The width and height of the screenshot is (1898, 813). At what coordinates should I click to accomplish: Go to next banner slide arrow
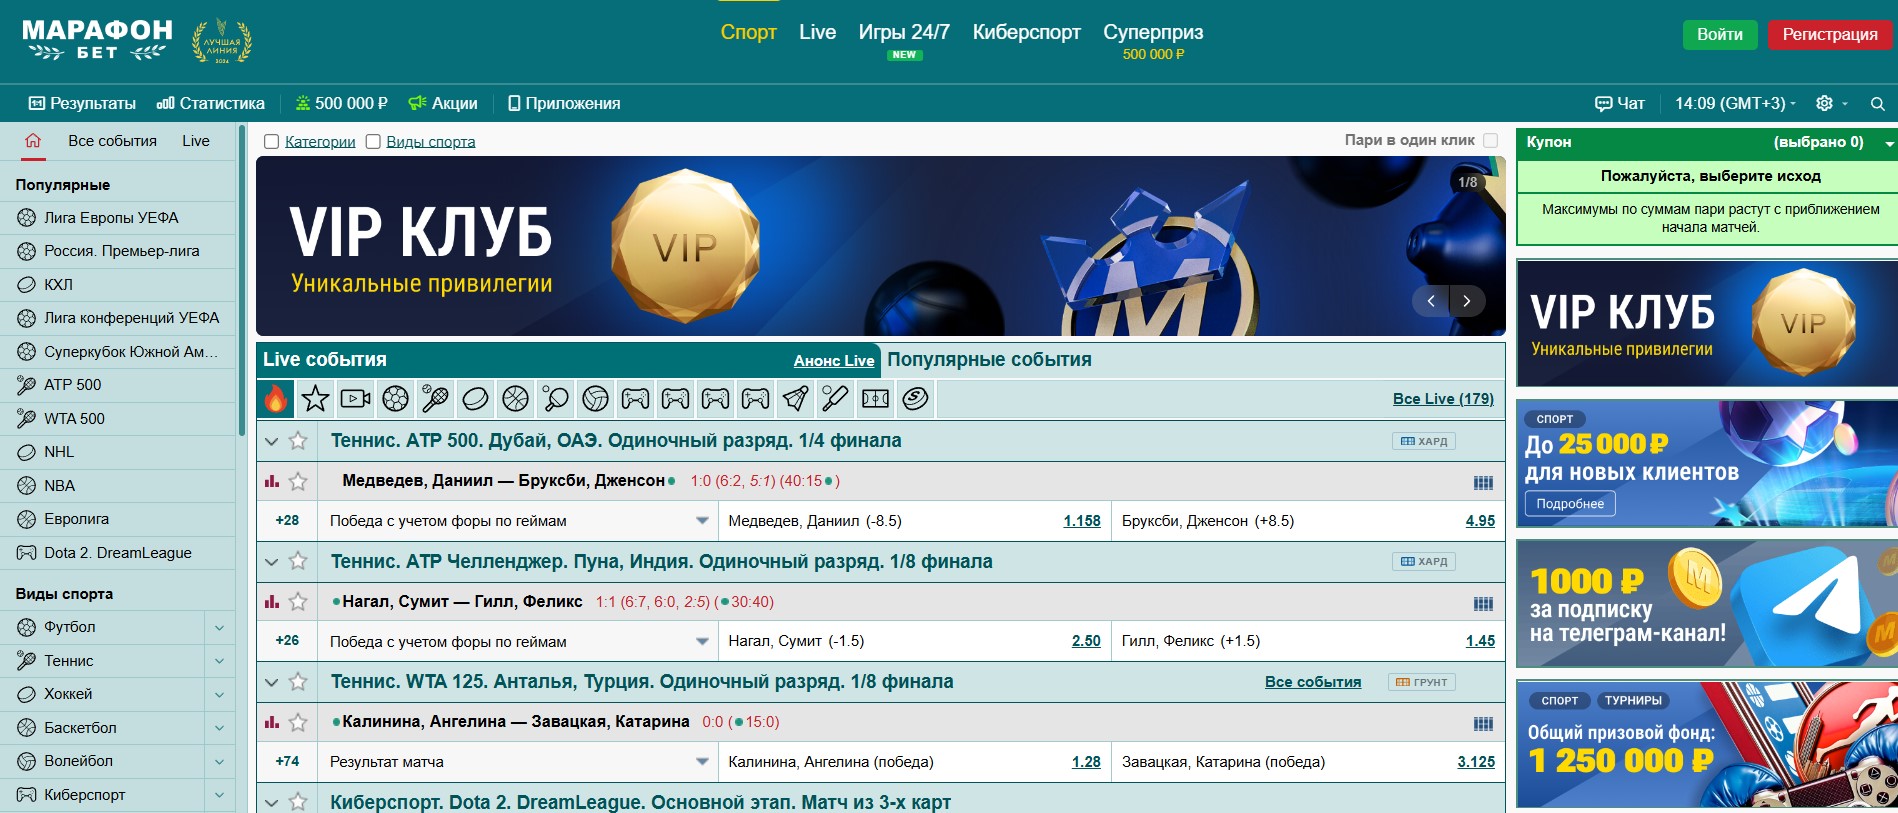point(1467,300)
